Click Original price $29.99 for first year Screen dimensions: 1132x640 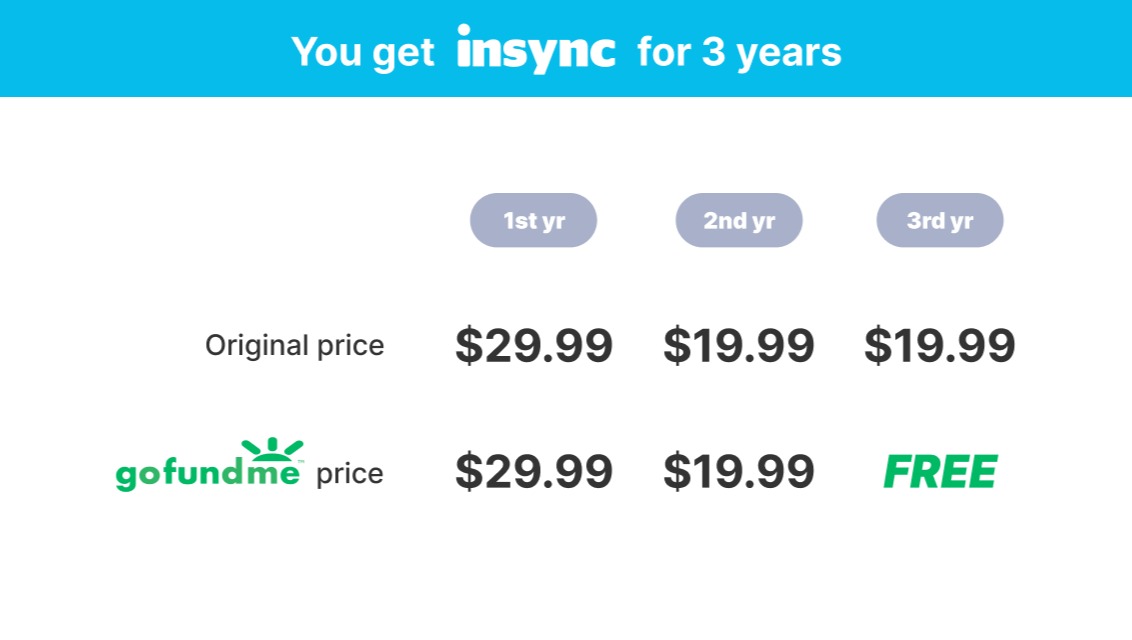tap(534, 345)
